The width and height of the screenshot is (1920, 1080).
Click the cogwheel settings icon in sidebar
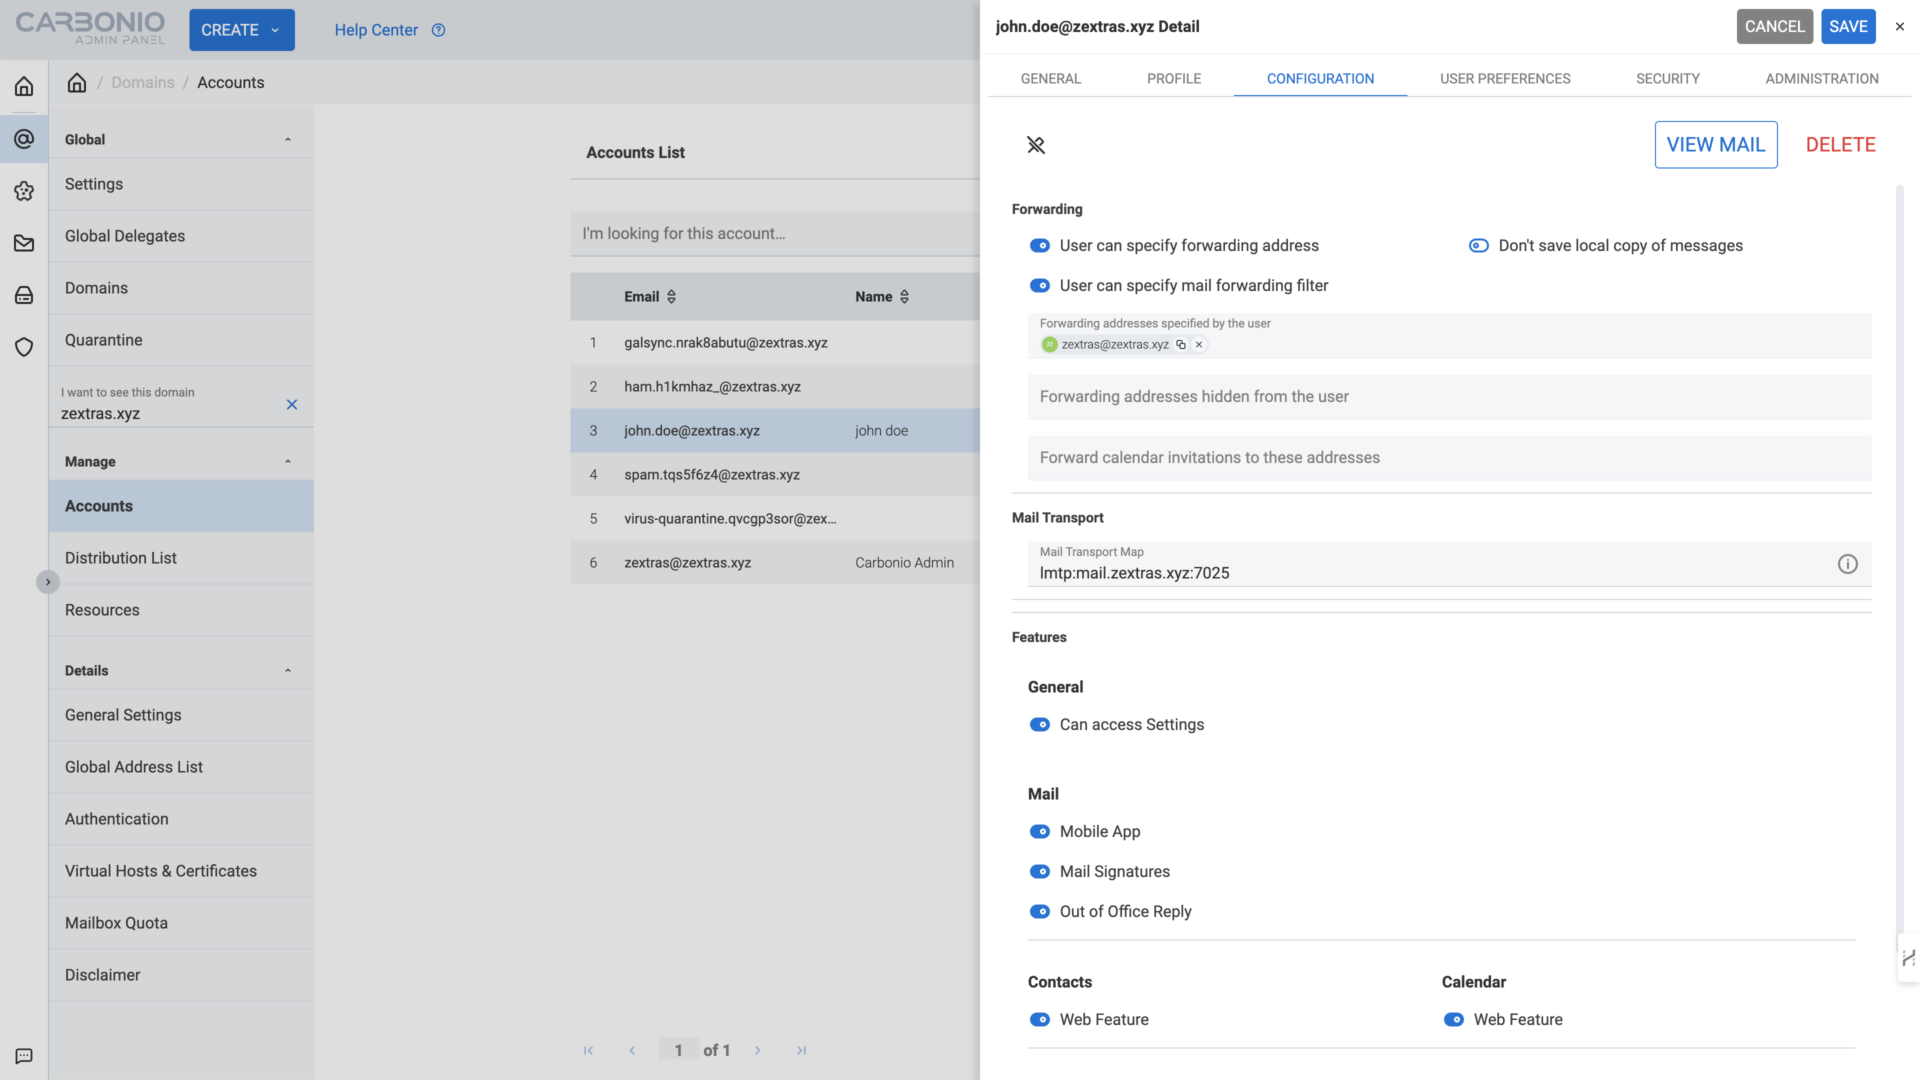(24, 191)
